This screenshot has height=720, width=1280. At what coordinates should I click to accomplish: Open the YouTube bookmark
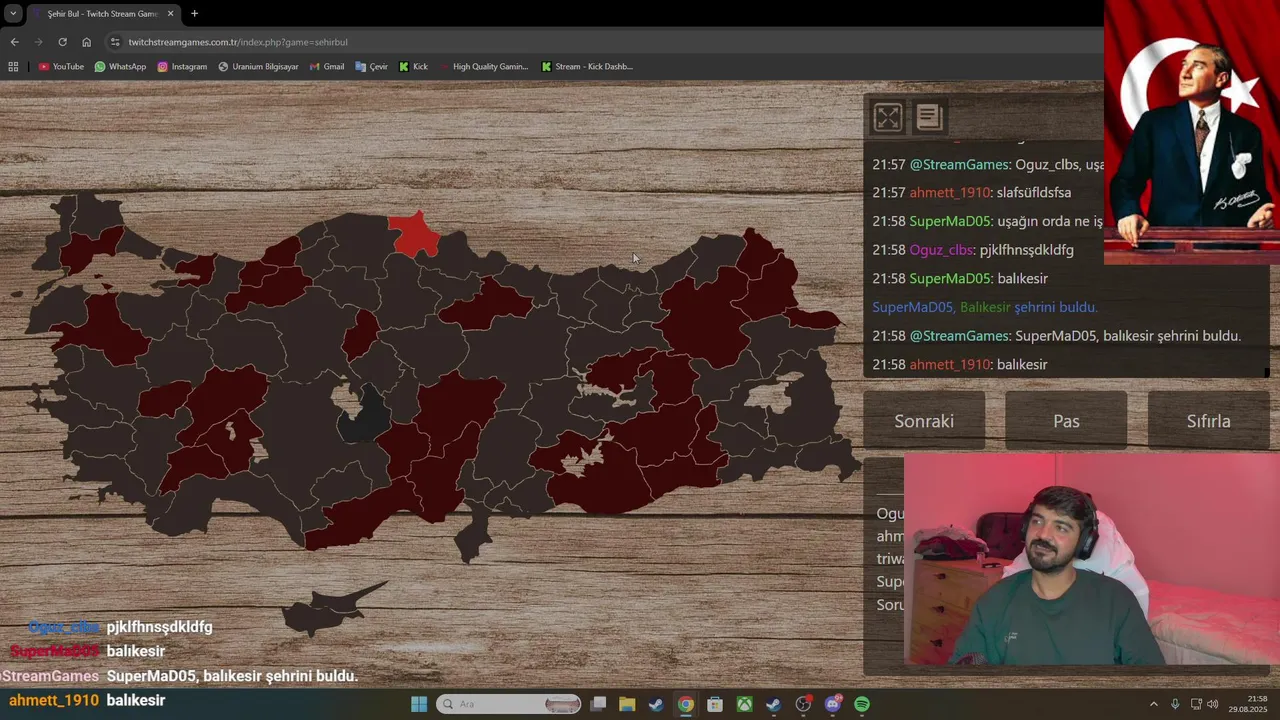click(x=61, y=67)
